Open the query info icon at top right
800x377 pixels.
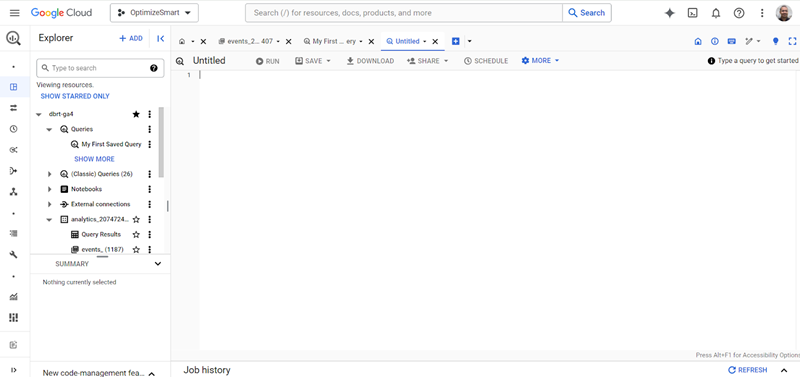[715, 41]
